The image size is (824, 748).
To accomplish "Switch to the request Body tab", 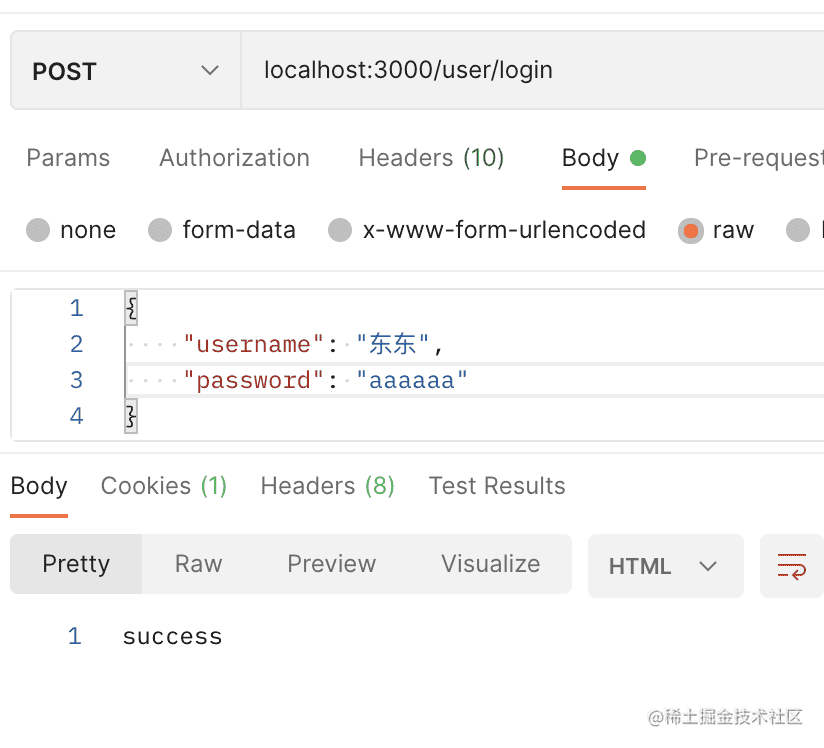I will (602, 158).
